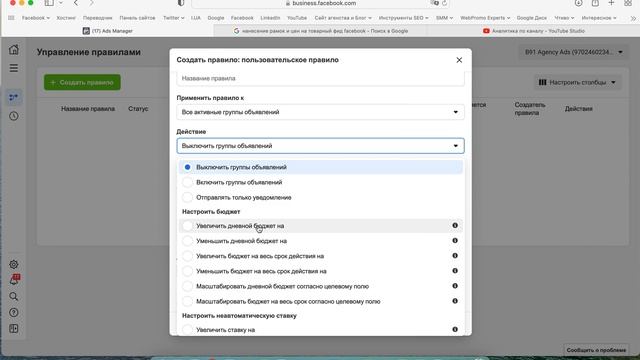Toggle Safari sidebar button

(x=49, y=3)
